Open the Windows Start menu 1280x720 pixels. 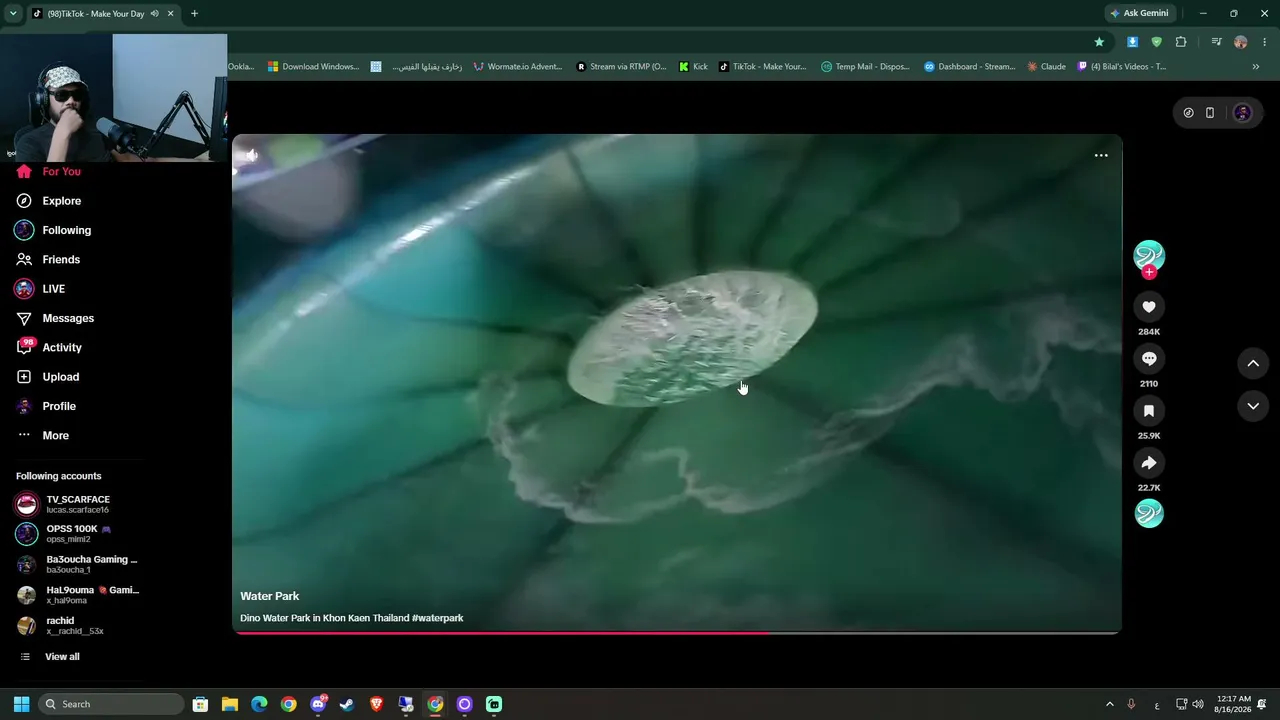point(21,704)
